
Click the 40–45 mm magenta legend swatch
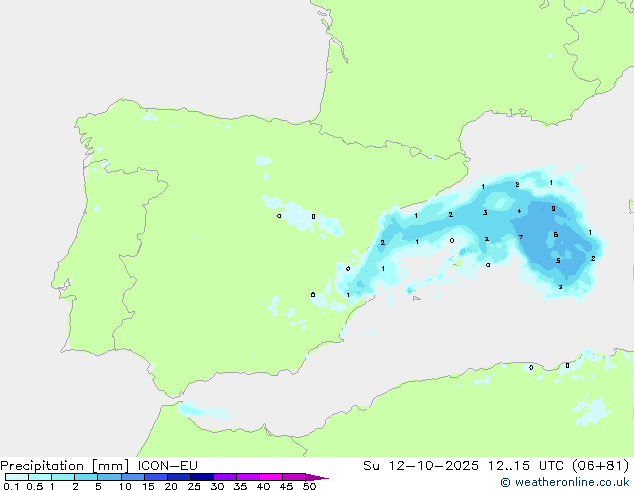click(271, 477)
